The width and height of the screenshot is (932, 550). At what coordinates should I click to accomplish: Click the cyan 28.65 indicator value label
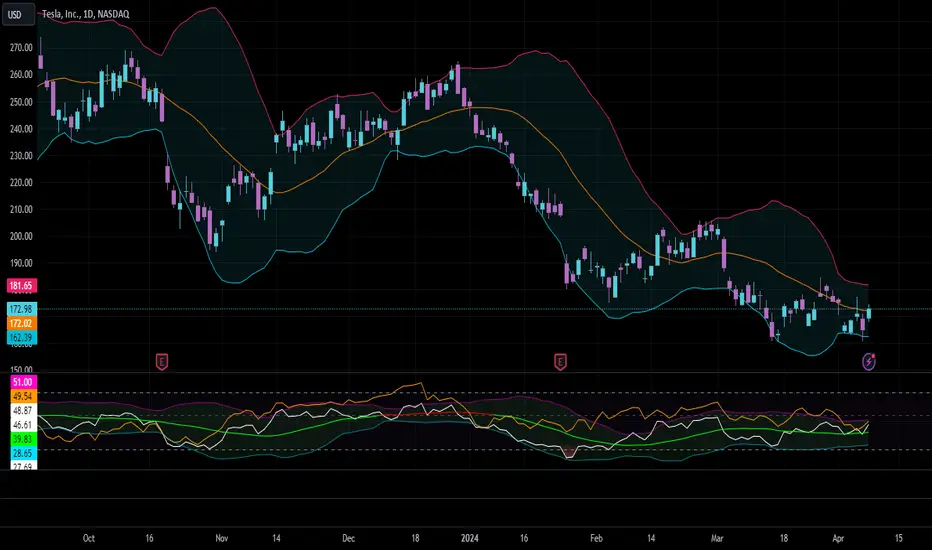[x=23, y=454]
